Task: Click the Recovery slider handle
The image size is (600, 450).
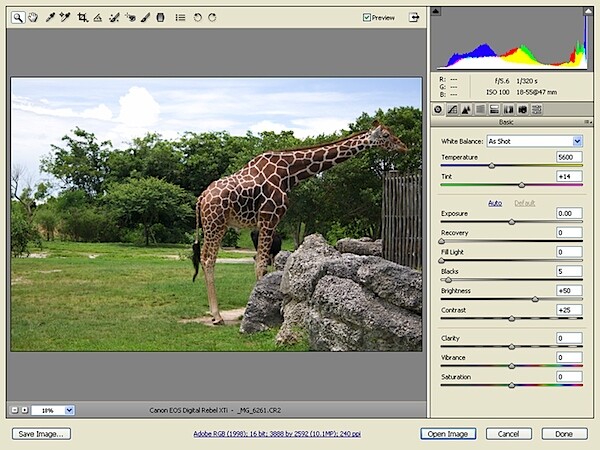Action: 442,241
